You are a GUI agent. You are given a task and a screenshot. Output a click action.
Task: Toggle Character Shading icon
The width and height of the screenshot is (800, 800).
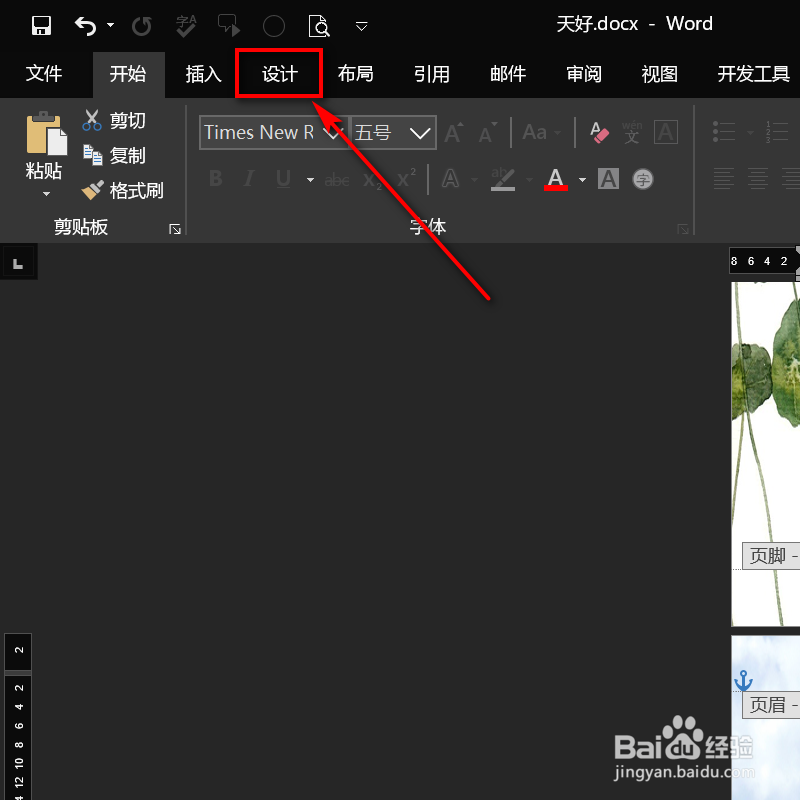(x=608, y=179)
